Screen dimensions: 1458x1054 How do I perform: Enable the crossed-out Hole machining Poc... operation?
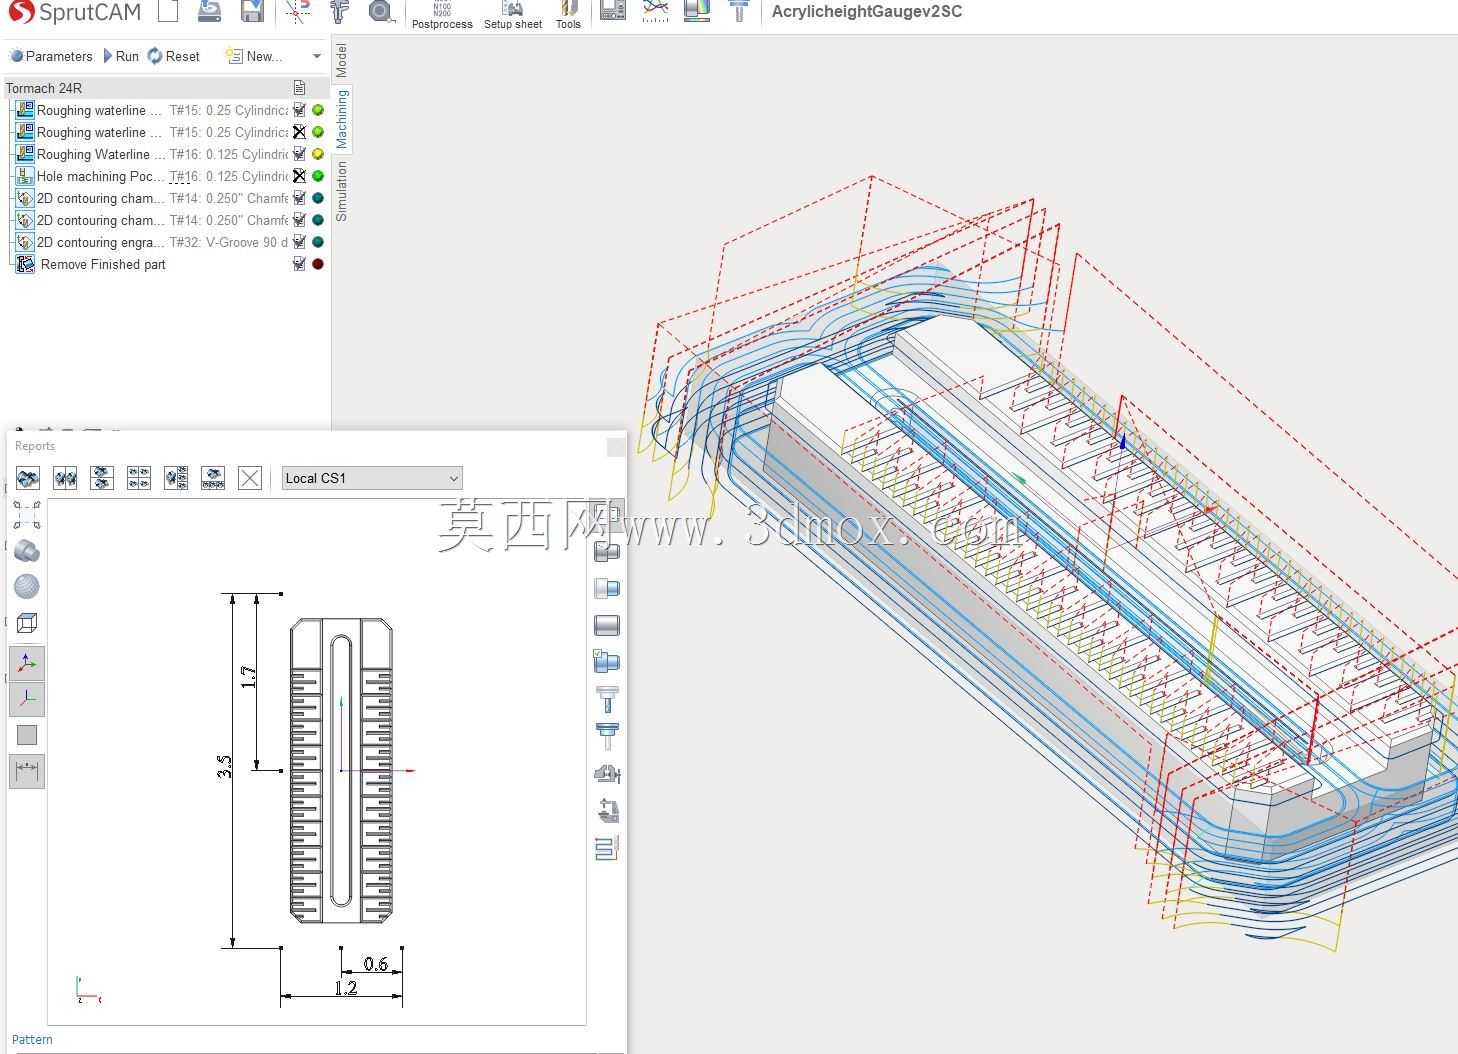[299, 176]
